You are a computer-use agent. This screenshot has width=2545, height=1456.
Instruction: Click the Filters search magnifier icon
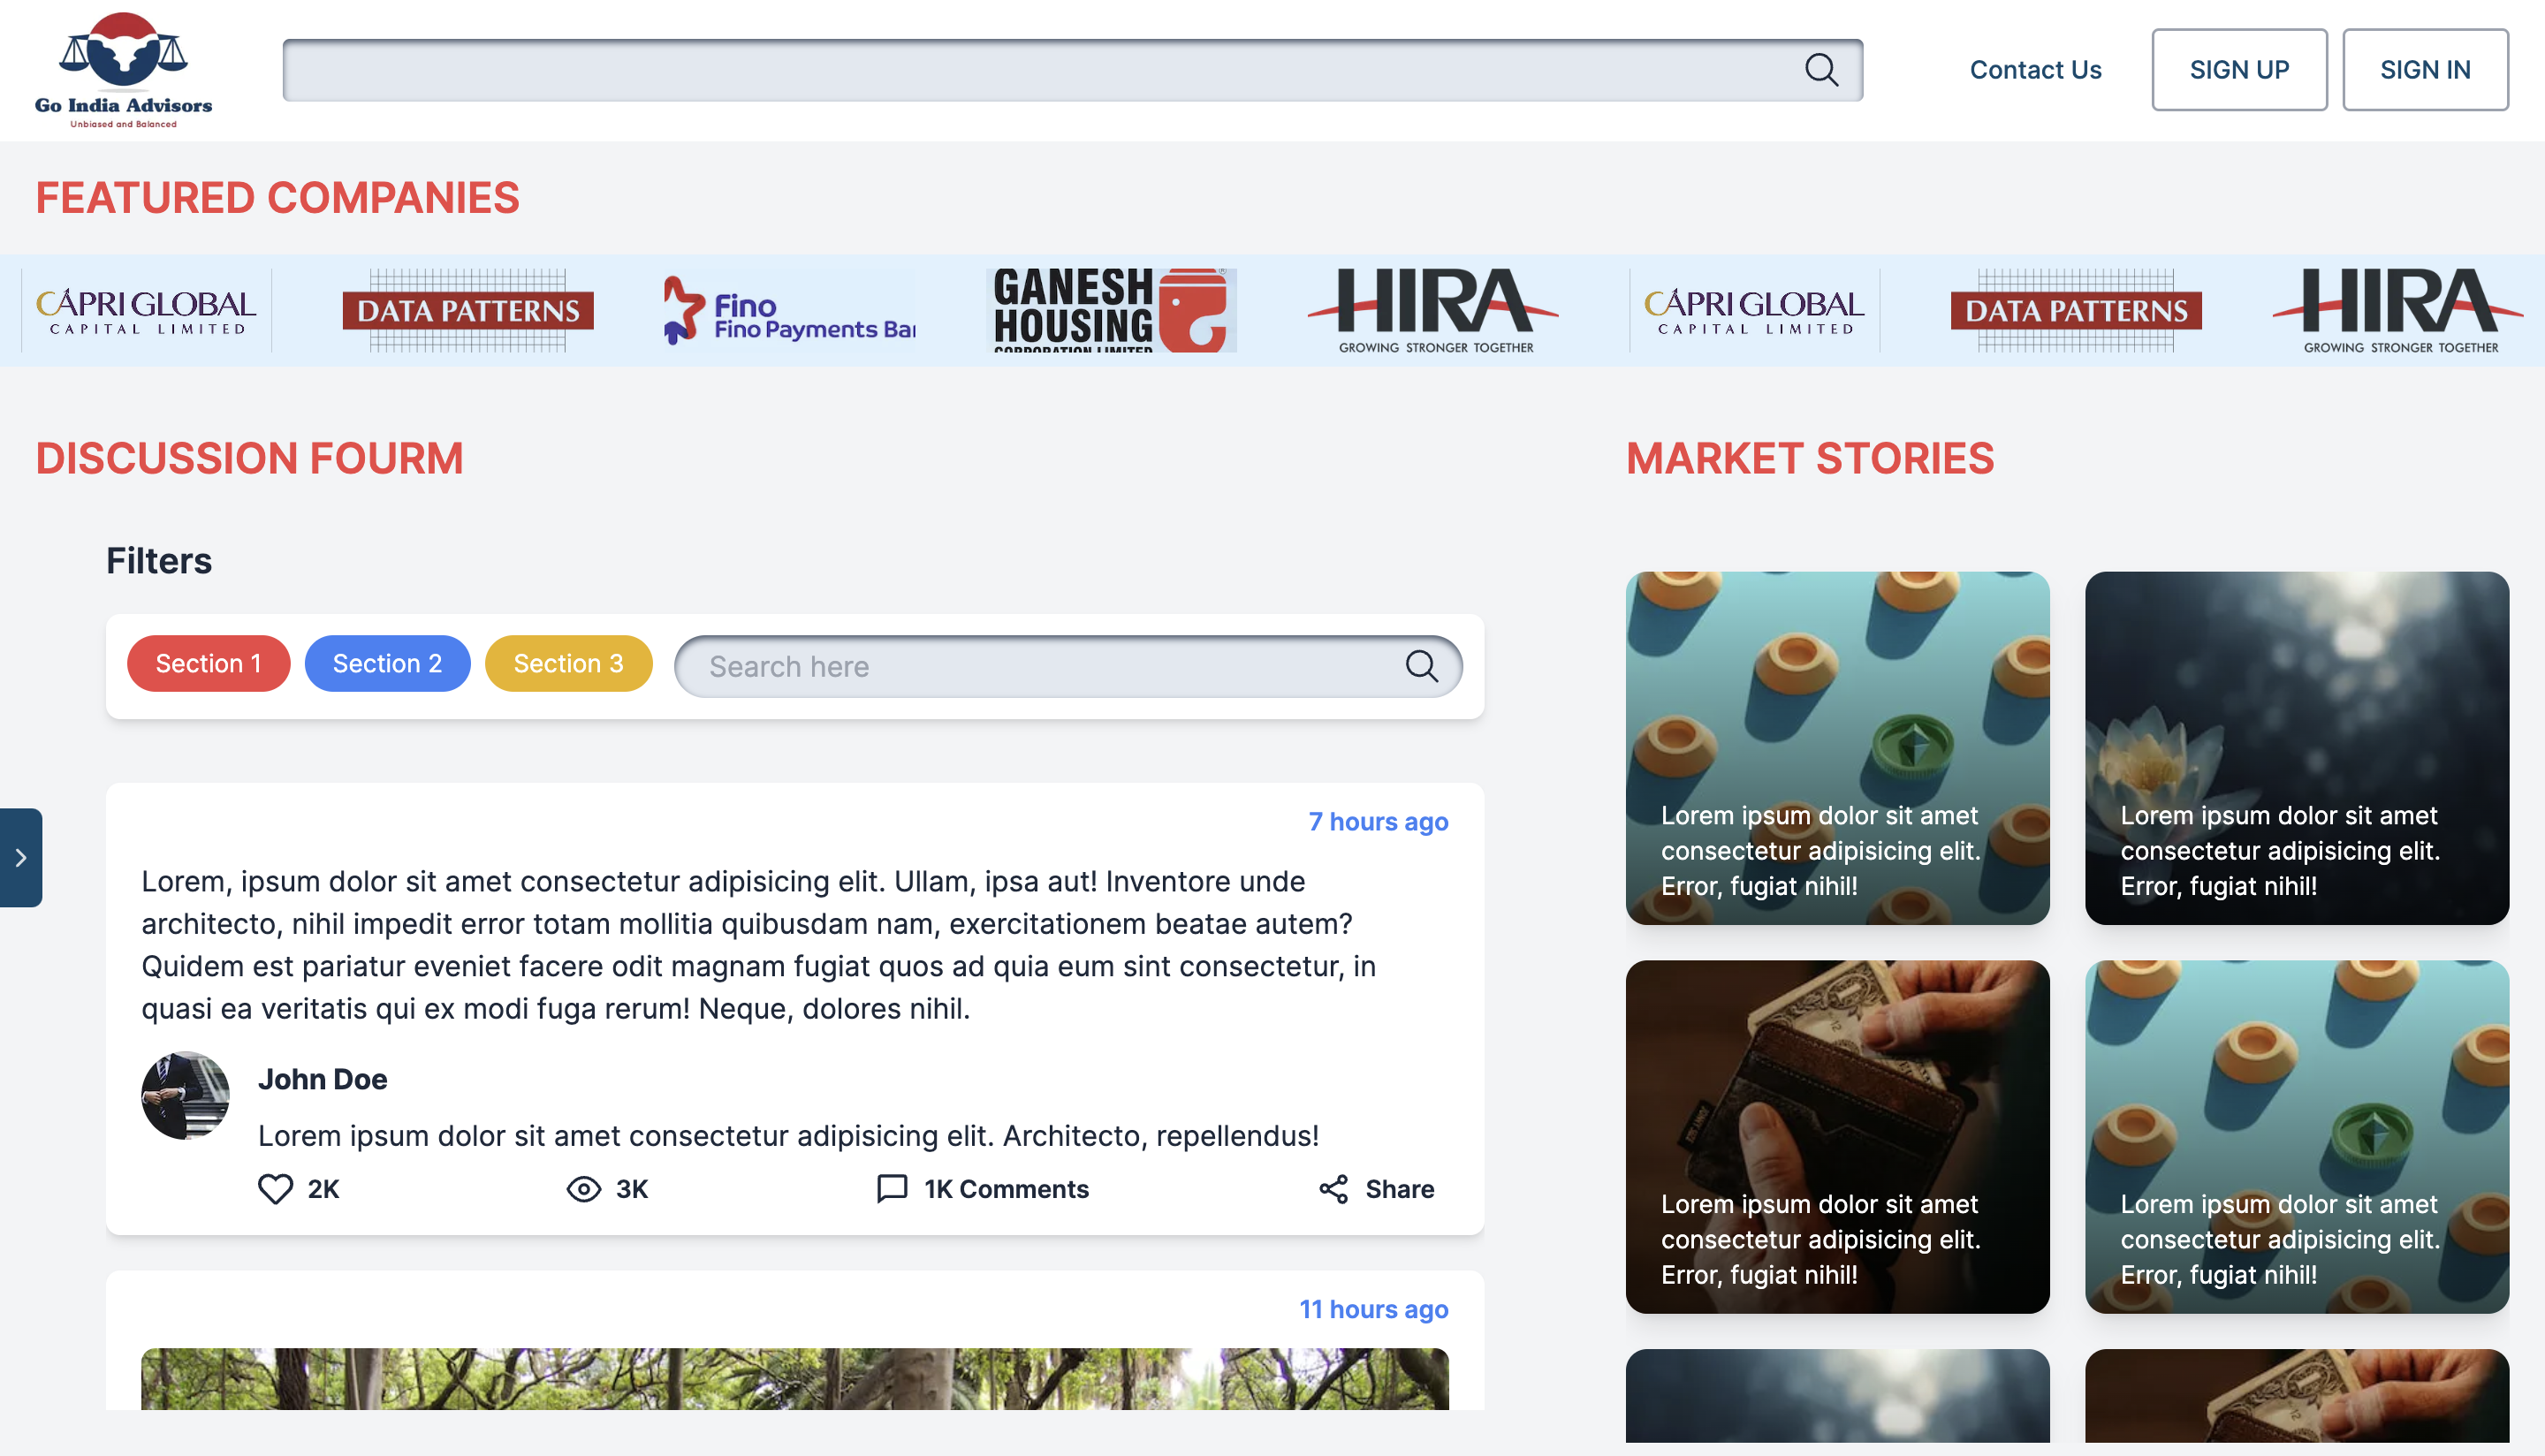(1421, 666)
